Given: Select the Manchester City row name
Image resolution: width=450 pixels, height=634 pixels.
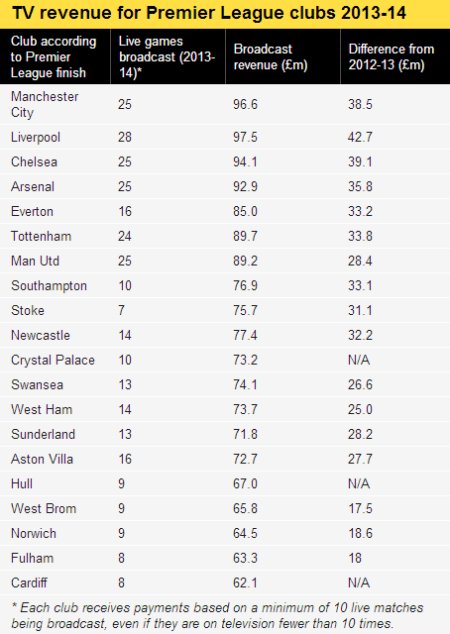Looking at the screenshot, I should click(x=44, y=104).
